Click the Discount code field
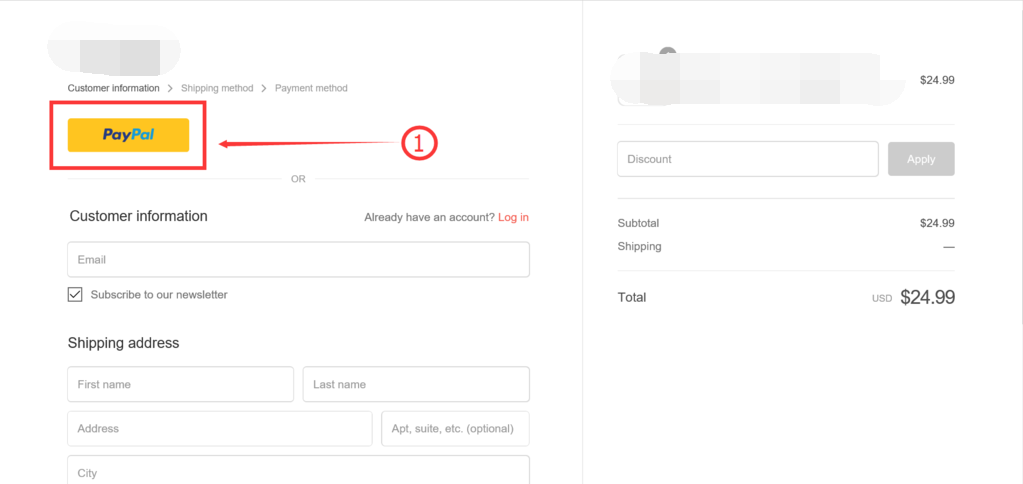 coord(747,159)
